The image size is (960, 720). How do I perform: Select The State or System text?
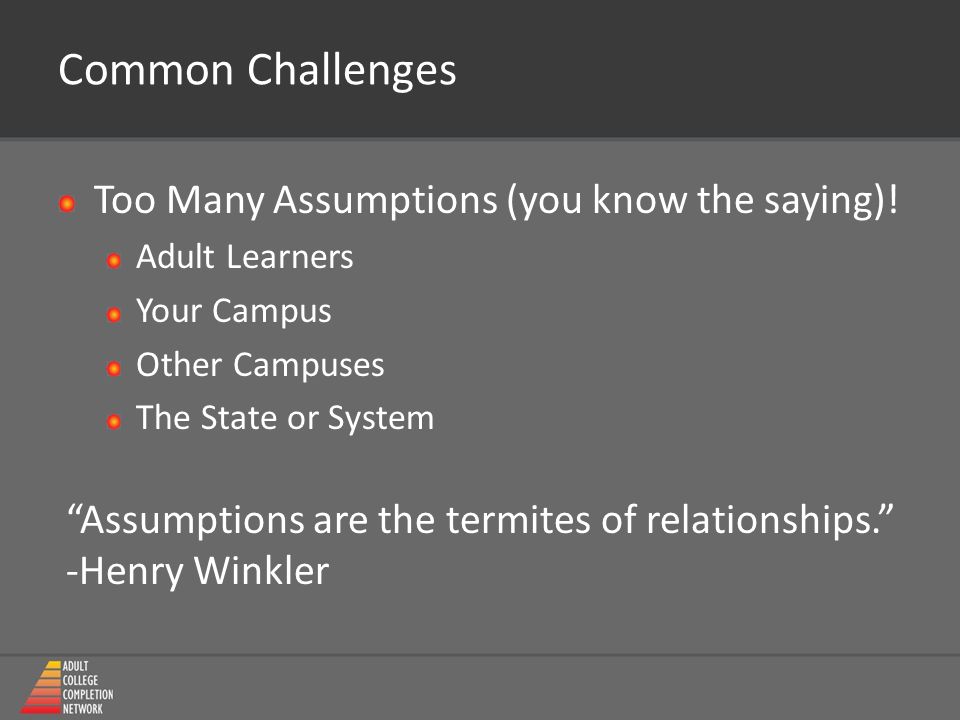point(285,418)
